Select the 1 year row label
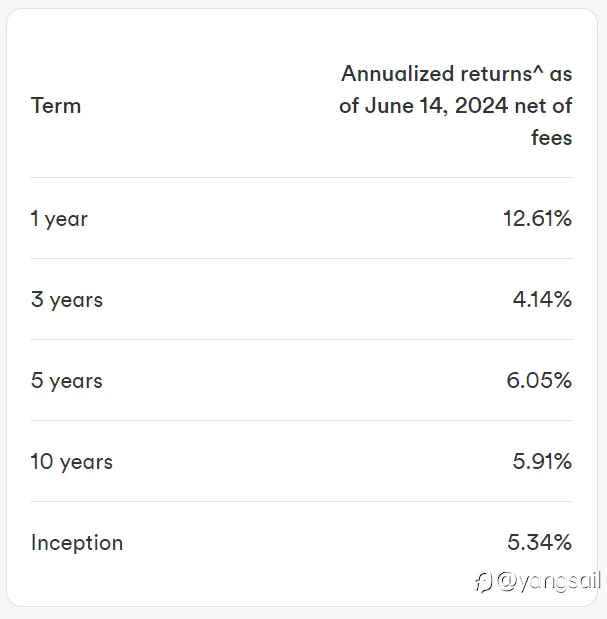The width and height of the screenshot is (607, 619). coord(59,219)
